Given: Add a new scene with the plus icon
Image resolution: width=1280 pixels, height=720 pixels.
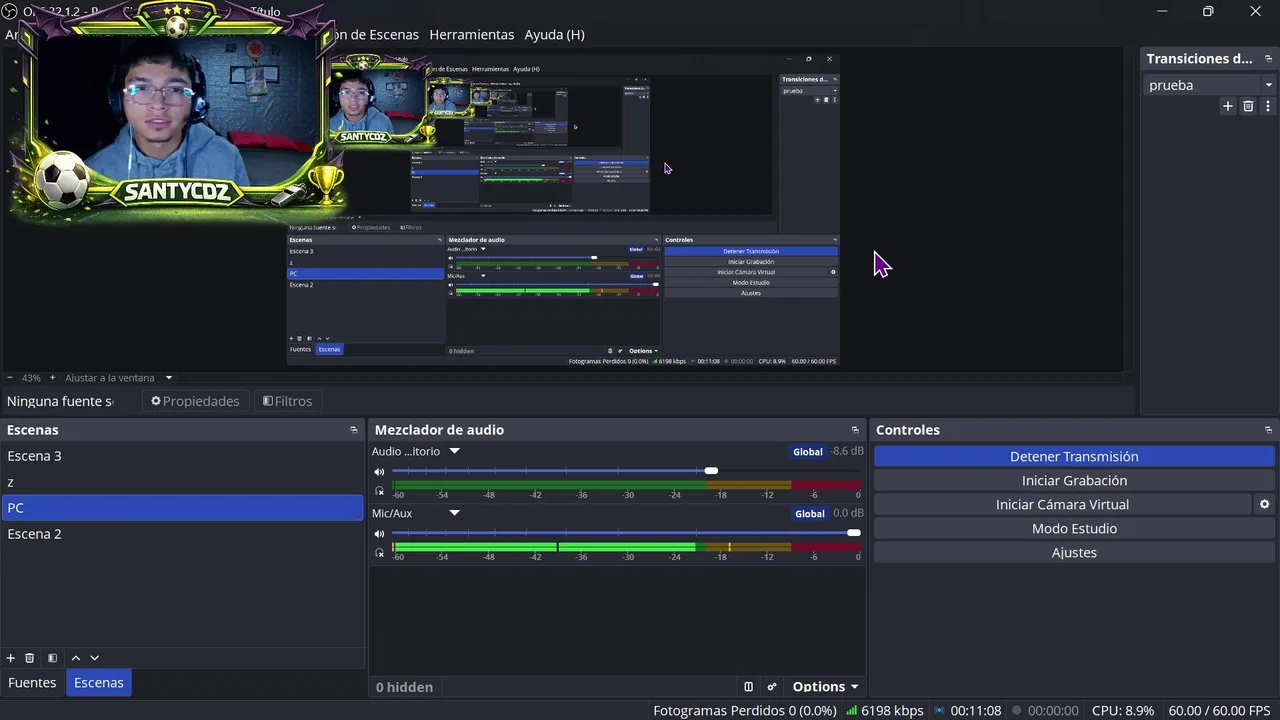Looking at the screenshot, I should pos(11,658).
